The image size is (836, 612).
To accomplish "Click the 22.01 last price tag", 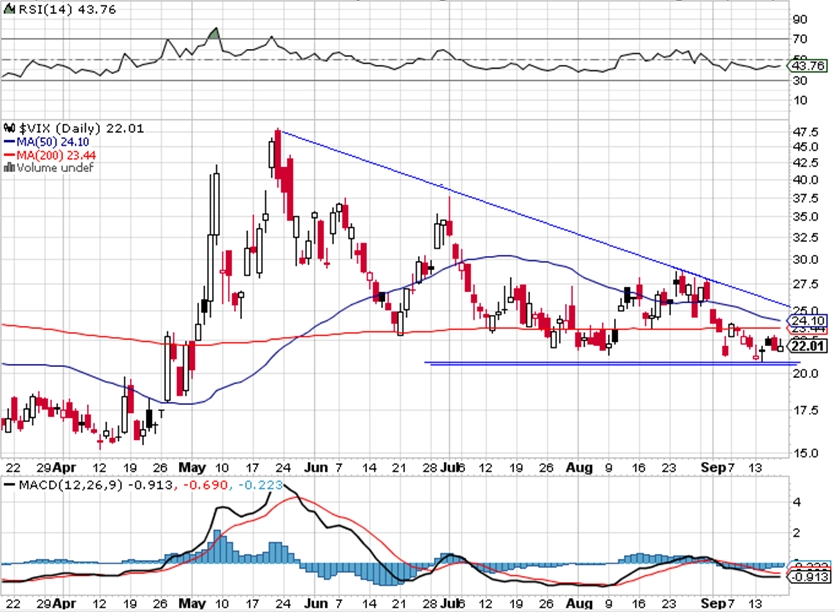I will point(808,347).
